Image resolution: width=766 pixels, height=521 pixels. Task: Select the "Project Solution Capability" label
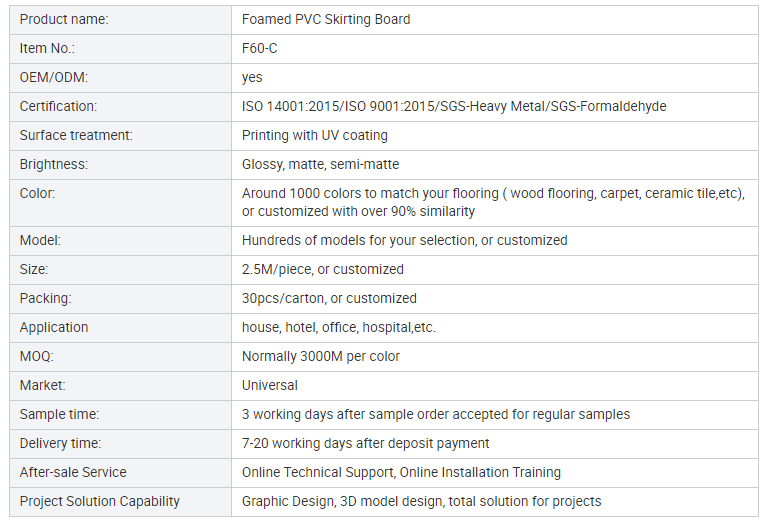tap(100, 501)
